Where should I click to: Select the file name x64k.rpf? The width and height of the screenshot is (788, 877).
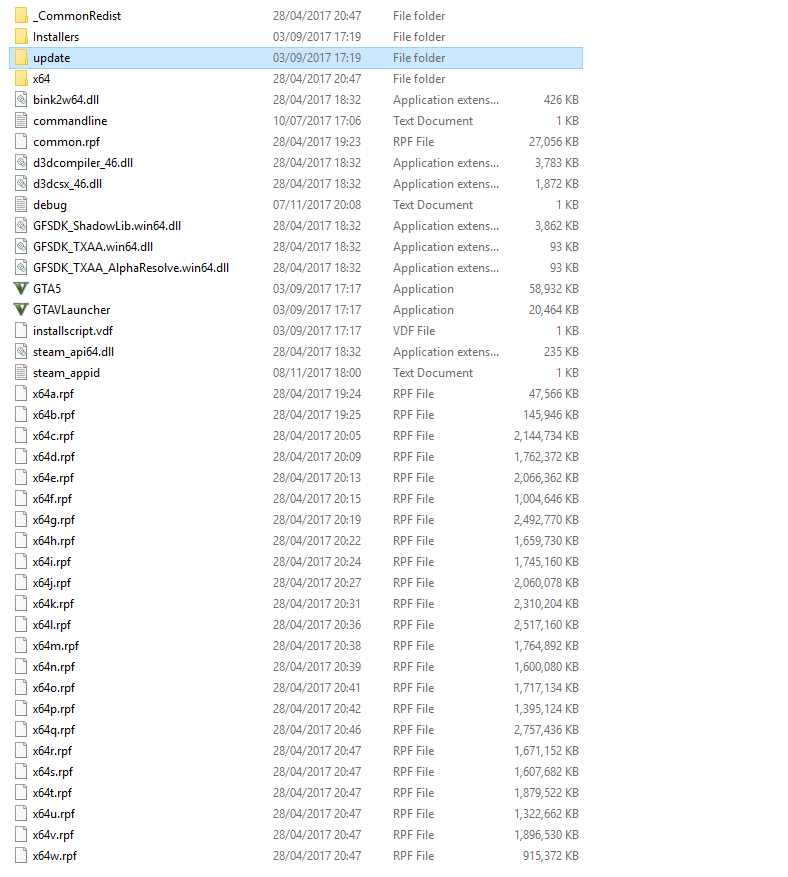pyautogui.click(x=53, y=604)
